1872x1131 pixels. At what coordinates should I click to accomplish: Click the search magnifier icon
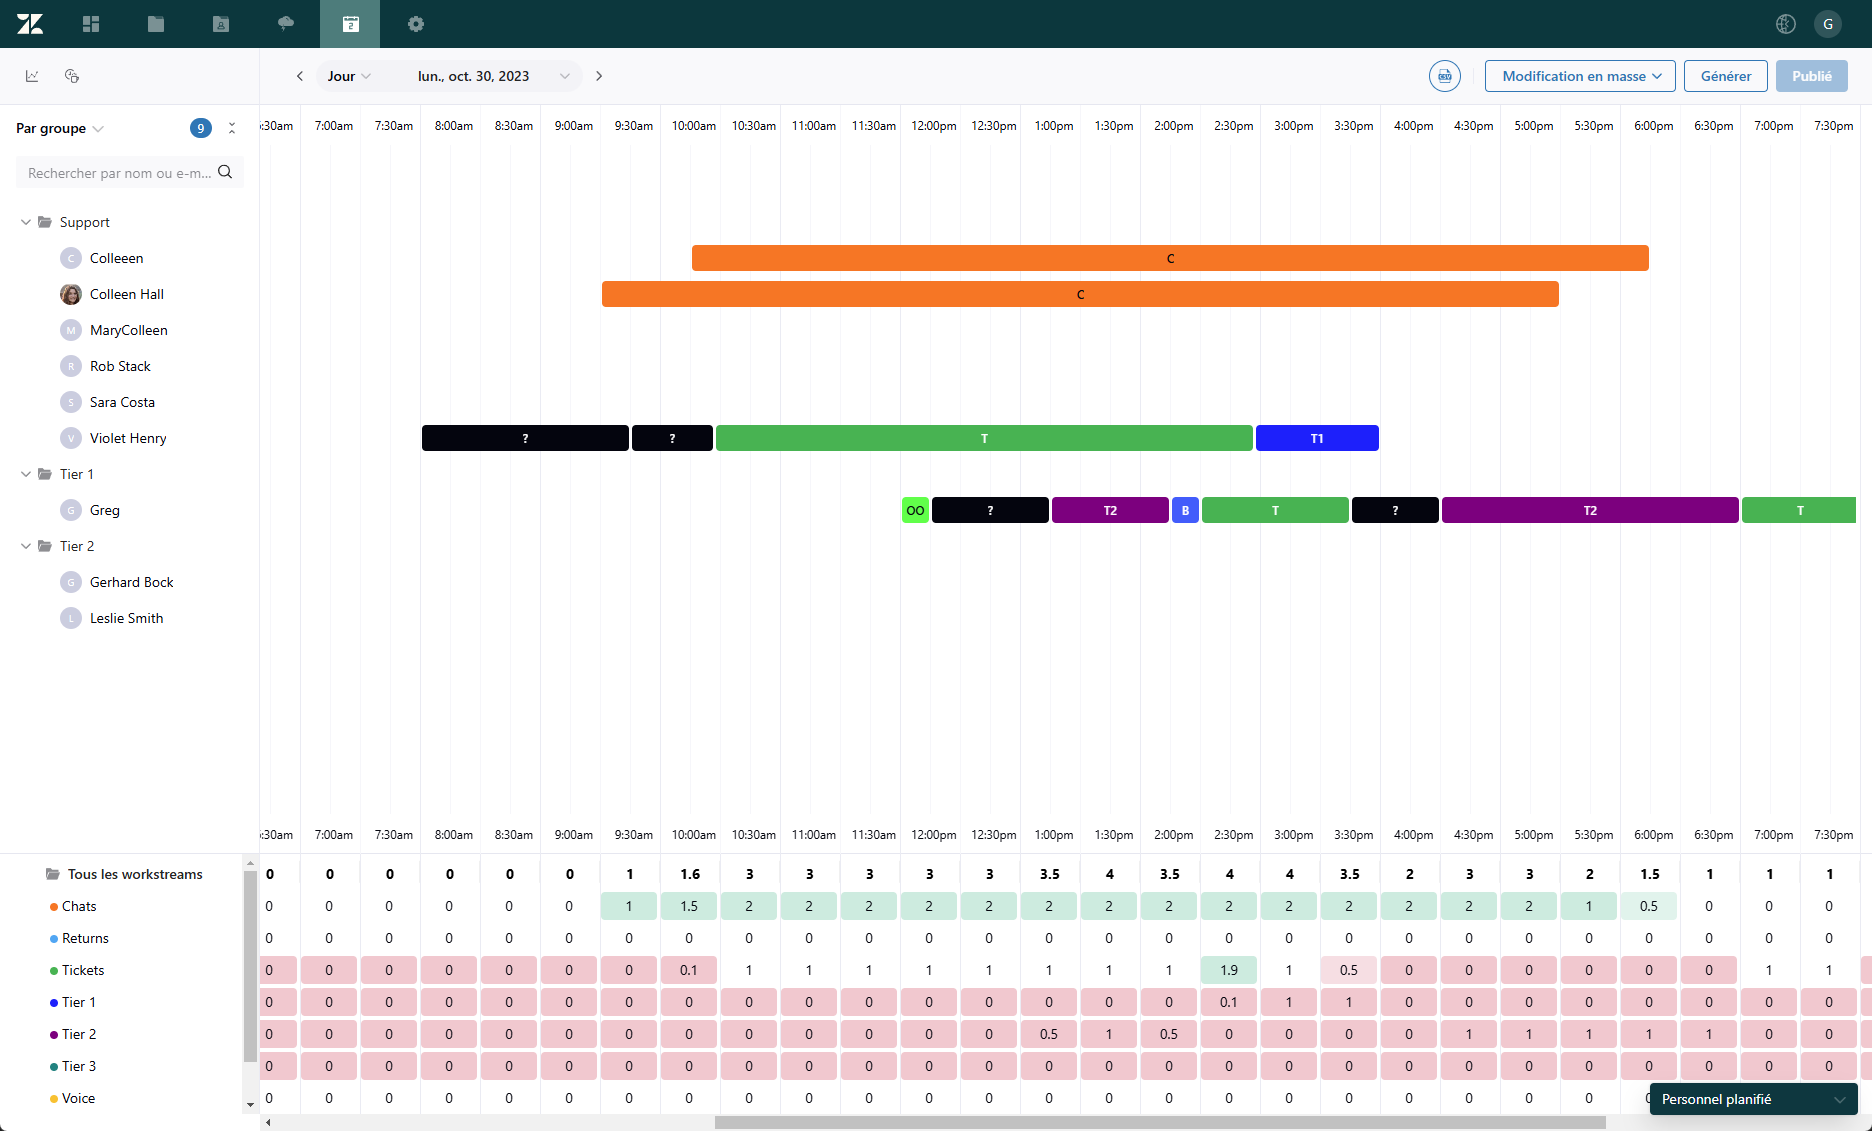point(225,172)
